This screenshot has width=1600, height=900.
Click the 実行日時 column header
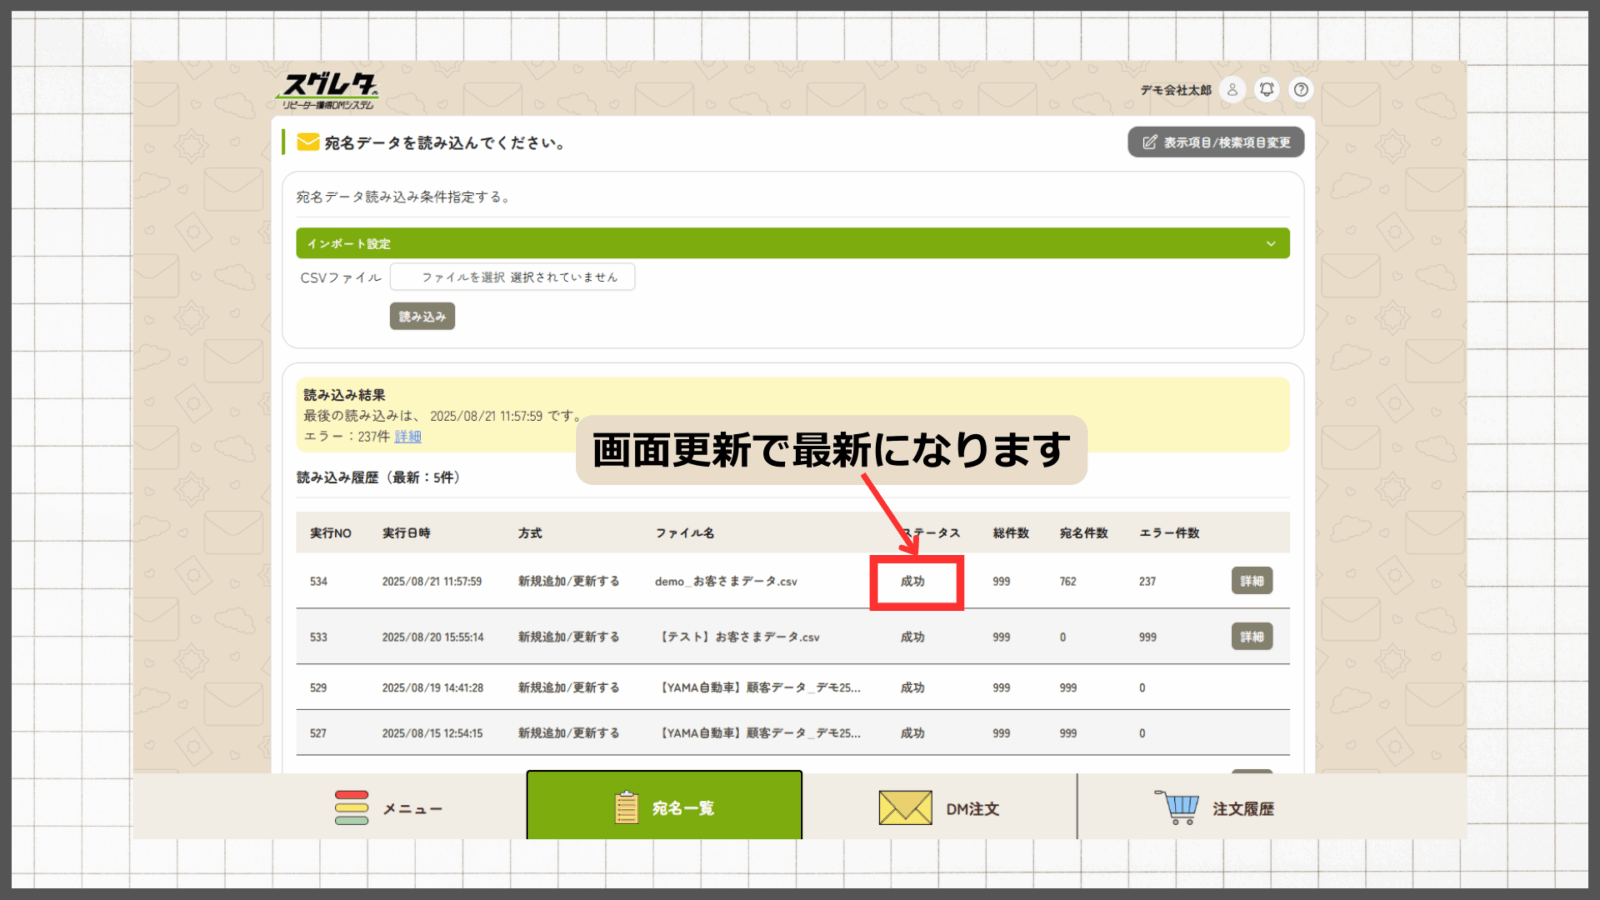click(406, 533)
